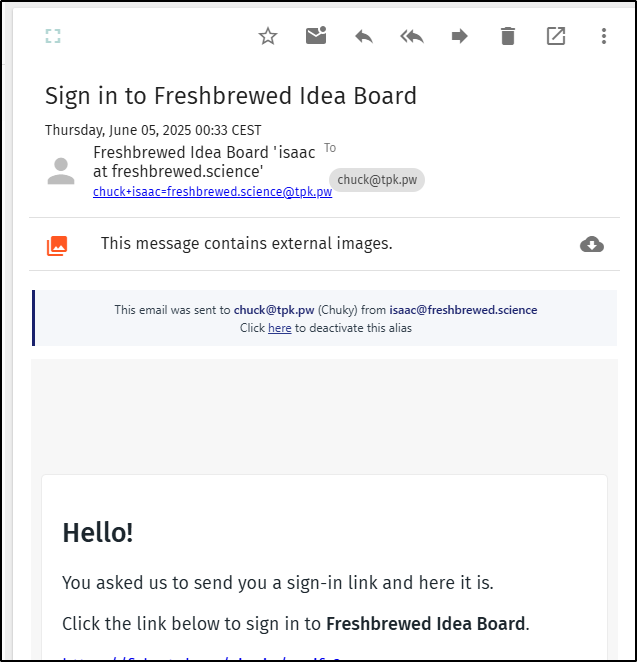The image size is (637, 662).
Task: Open the chuck+isaac=freshbrewed.science@tpk.pw address link
Action: pyautogui.click(x=212, y=192)
